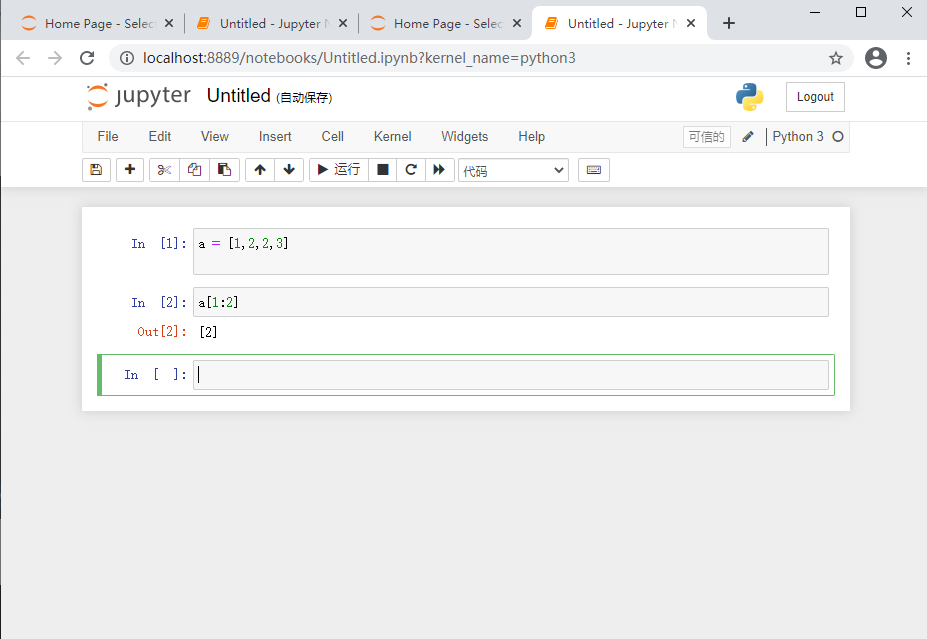Screen dimensions: 927x639
Task: Move the selected cell down
Action: [288, 170]
